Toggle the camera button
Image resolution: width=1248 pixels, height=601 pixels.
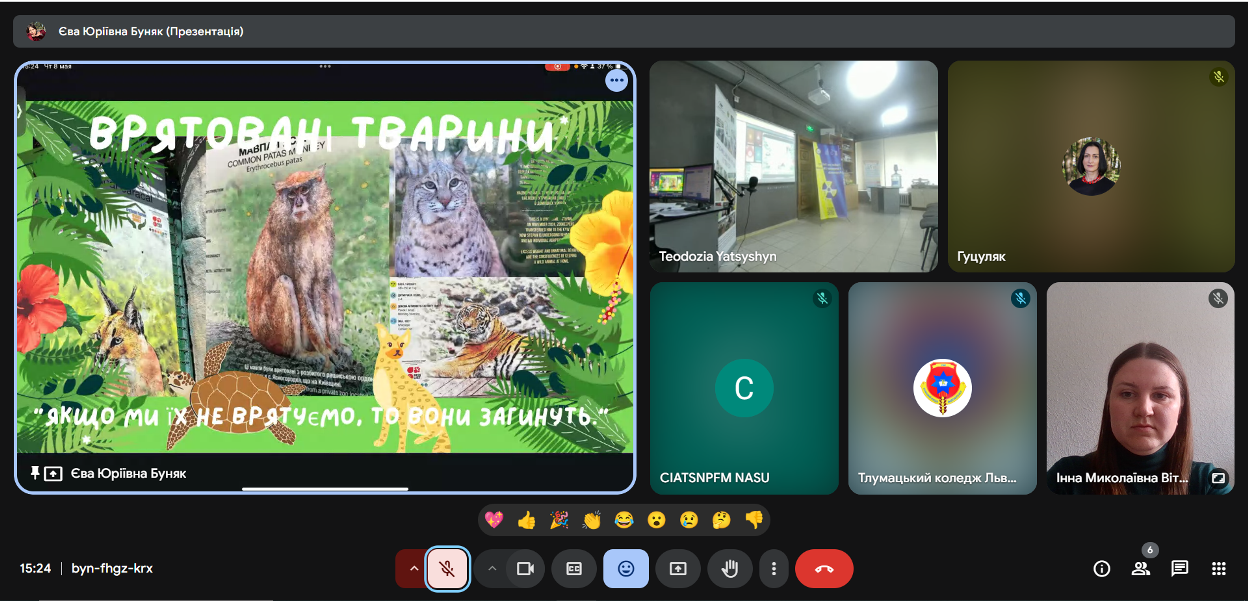coord(525,568)
